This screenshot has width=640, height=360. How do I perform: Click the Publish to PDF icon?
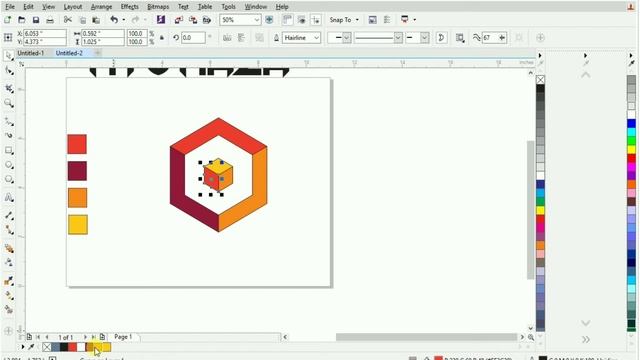pos(207,20)
